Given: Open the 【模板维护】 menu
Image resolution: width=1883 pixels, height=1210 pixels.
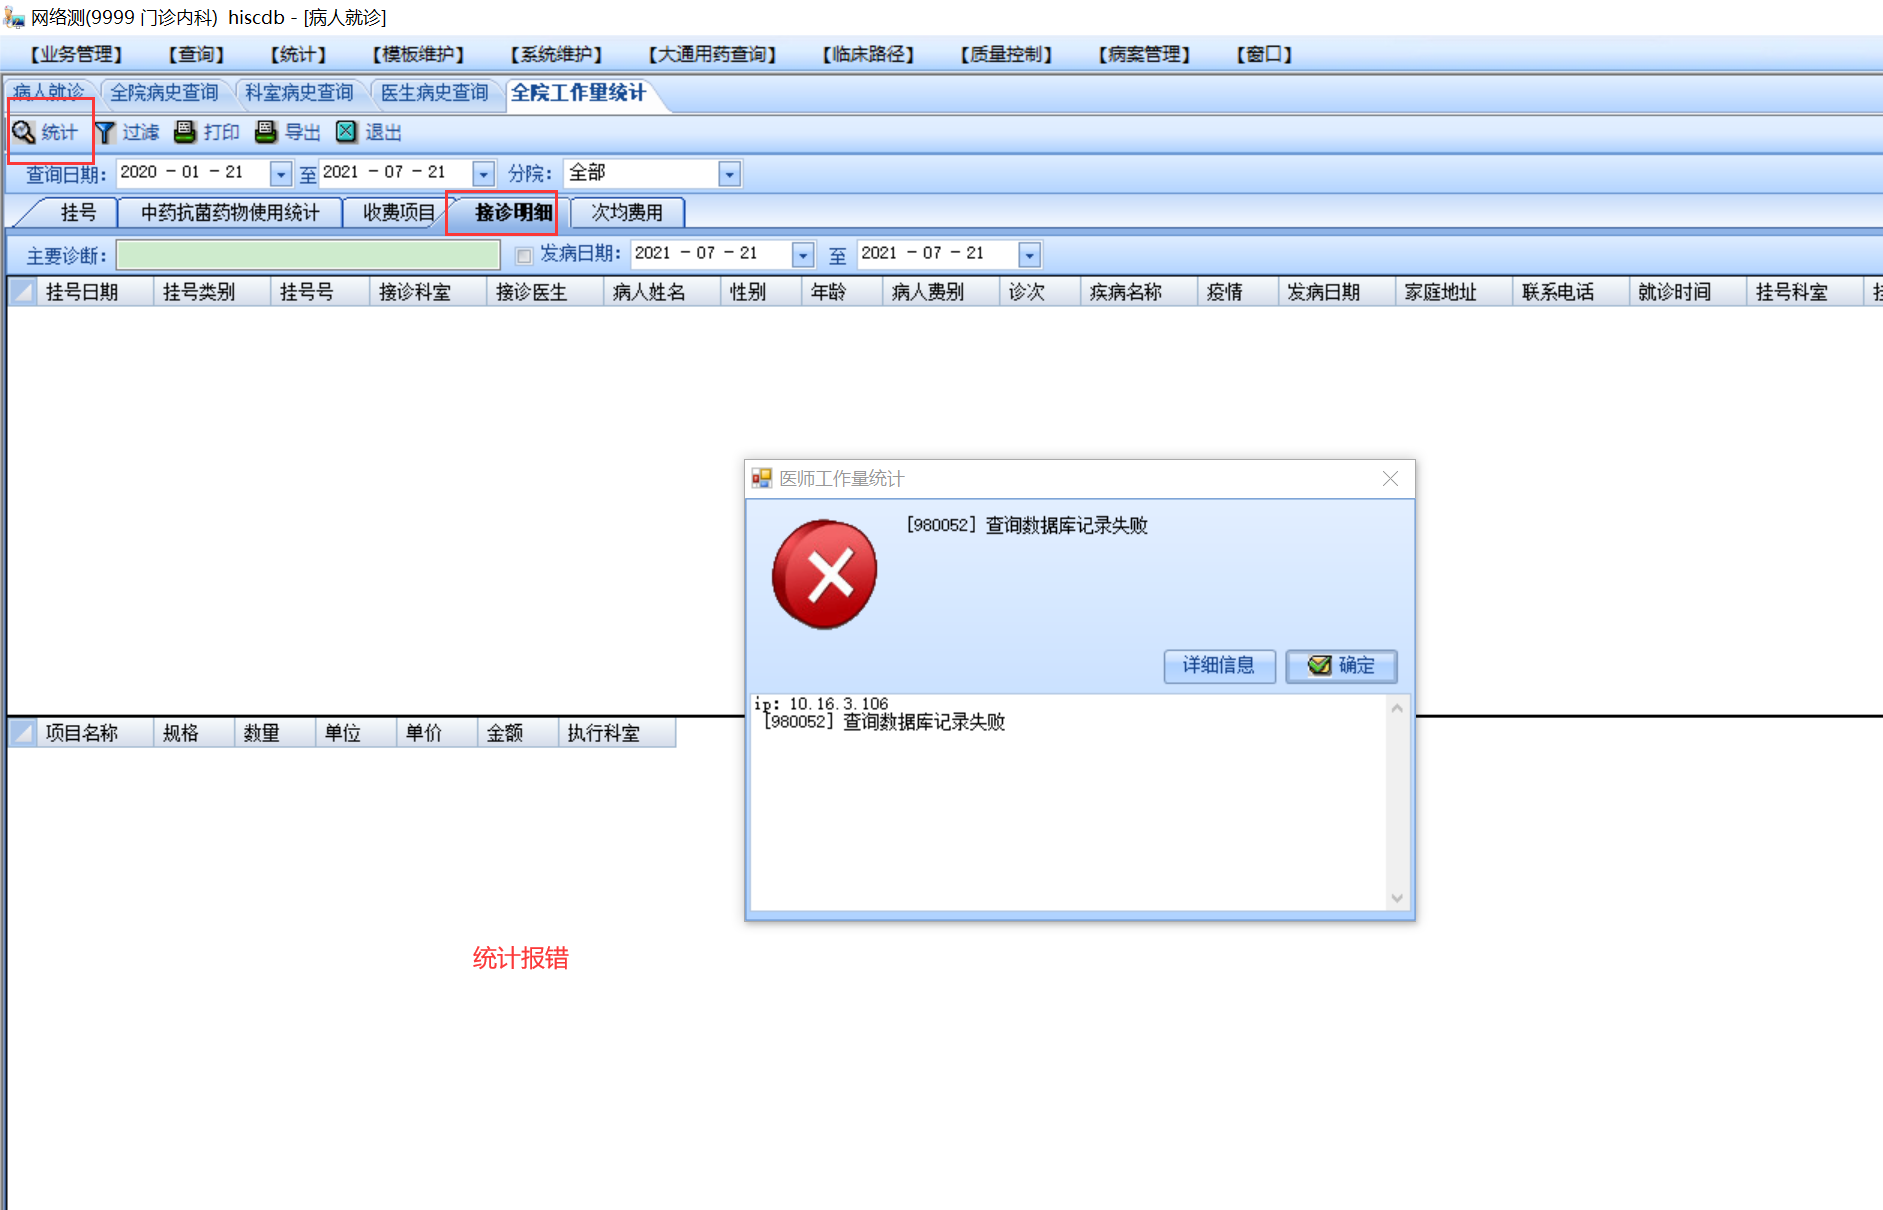Looking at the screenshot, I should coord(418,54).
